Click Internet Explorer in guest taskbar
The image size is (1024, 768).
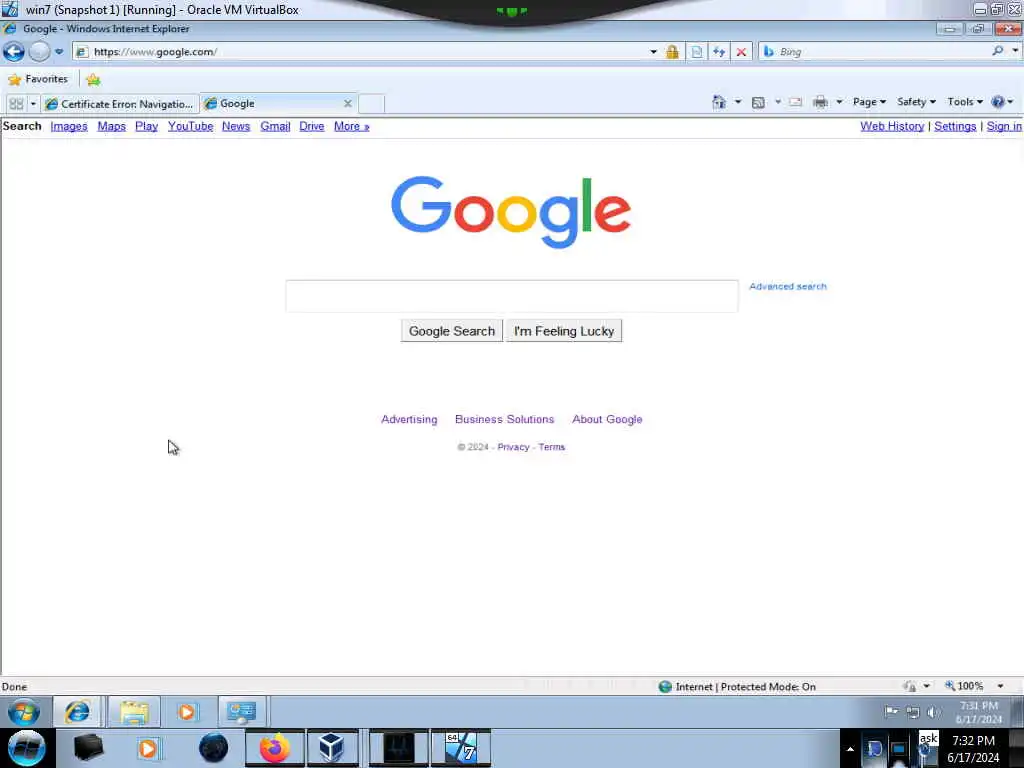pyautogui.click(x=78, y=711)
